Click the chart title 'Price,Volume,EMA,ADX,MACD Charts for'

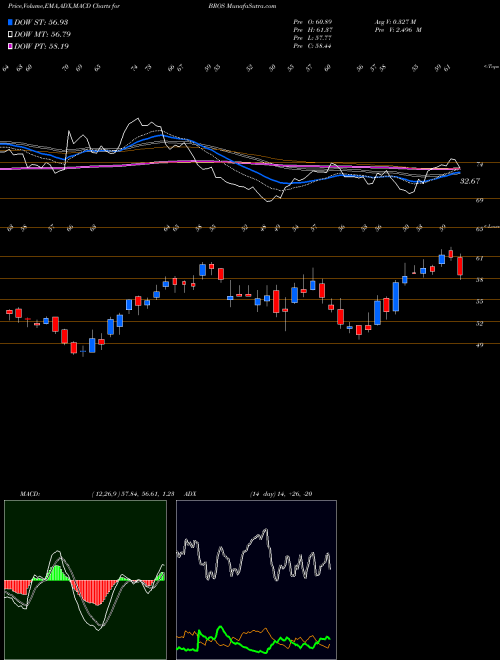tap(64, 6)
